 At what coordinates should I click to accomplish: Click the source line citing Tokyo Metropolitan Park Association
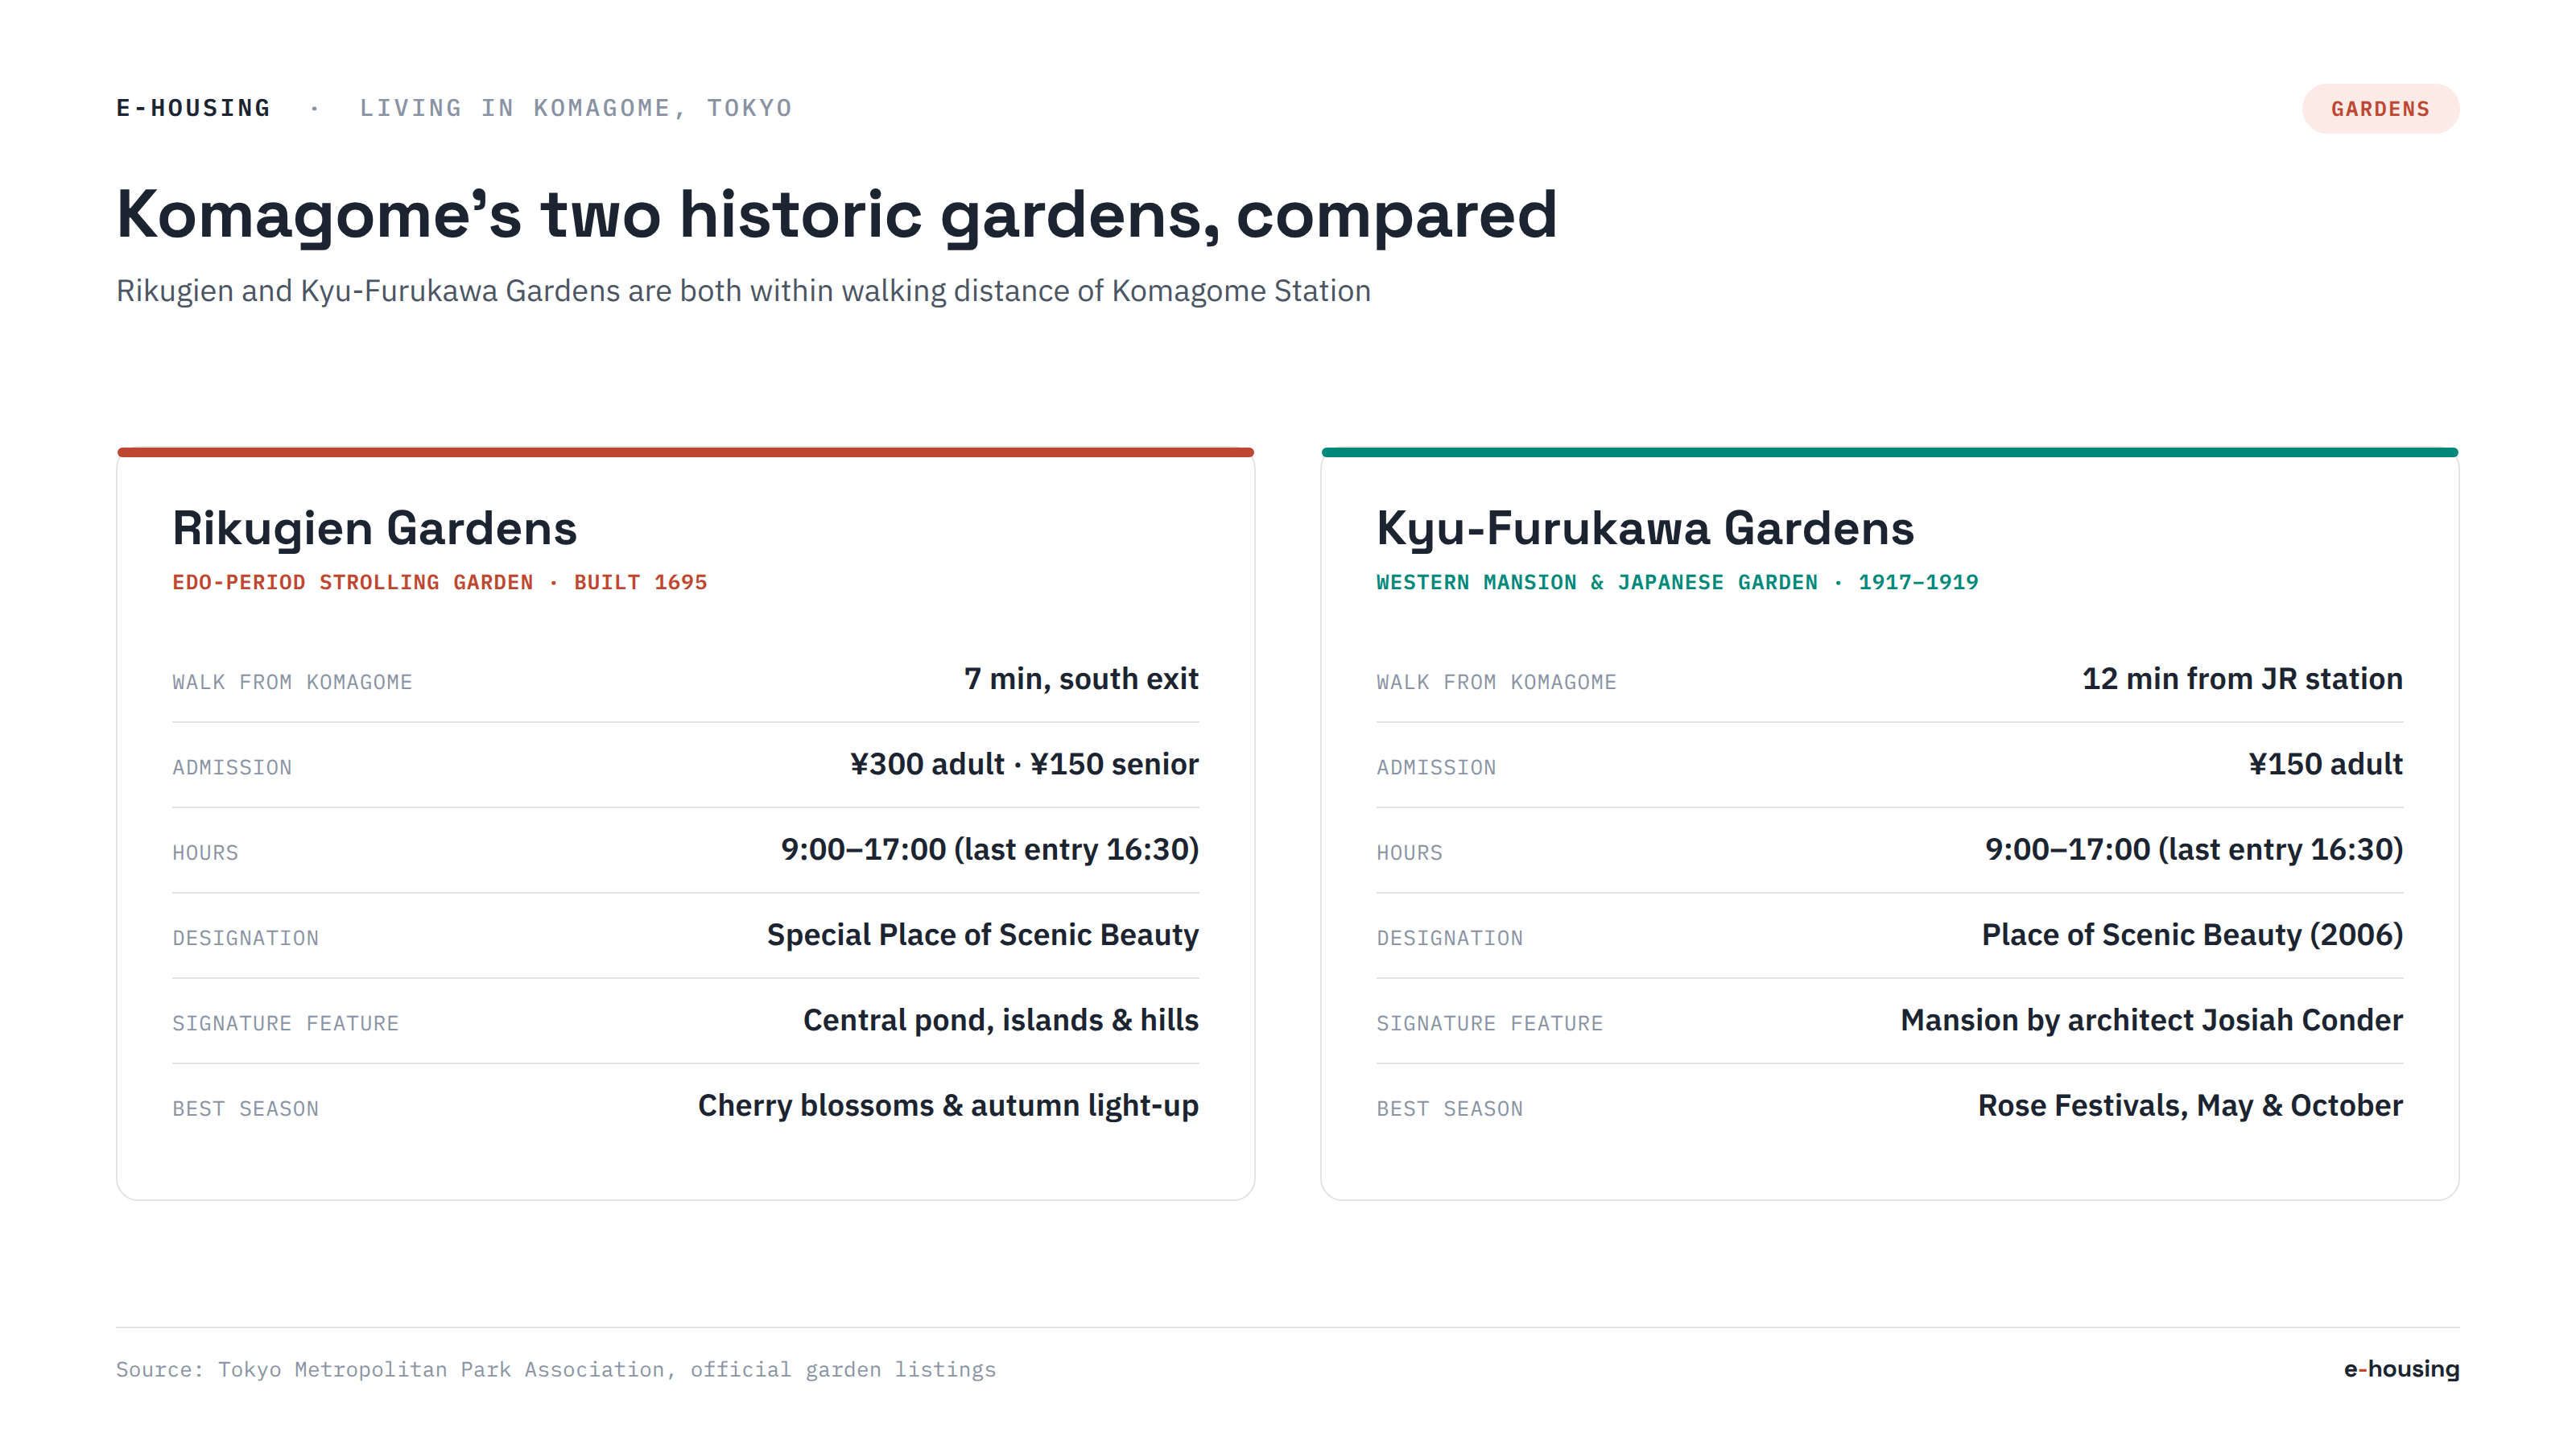556,1370
